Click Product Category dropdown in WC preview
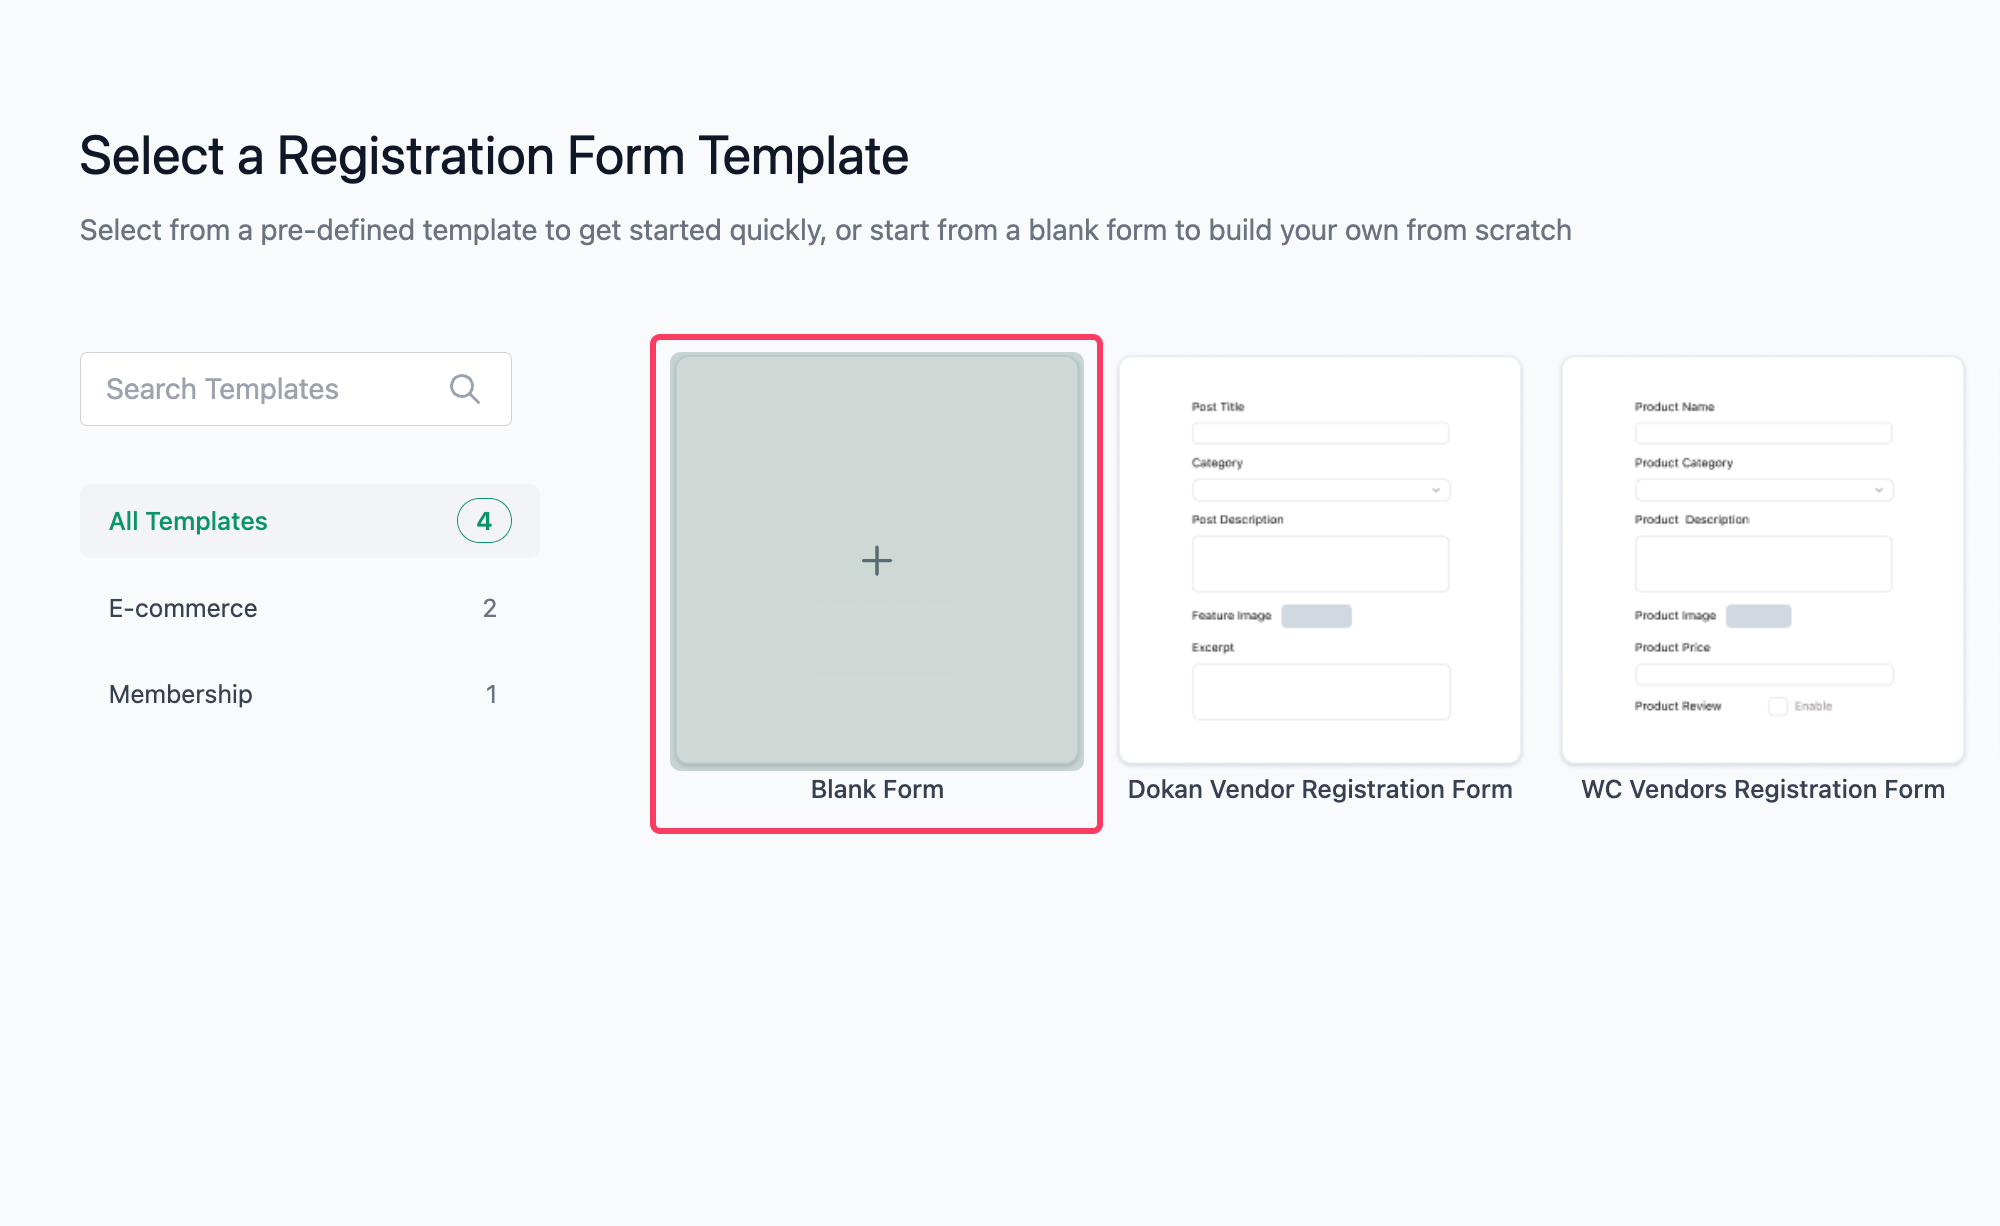 coord(1764,490)
